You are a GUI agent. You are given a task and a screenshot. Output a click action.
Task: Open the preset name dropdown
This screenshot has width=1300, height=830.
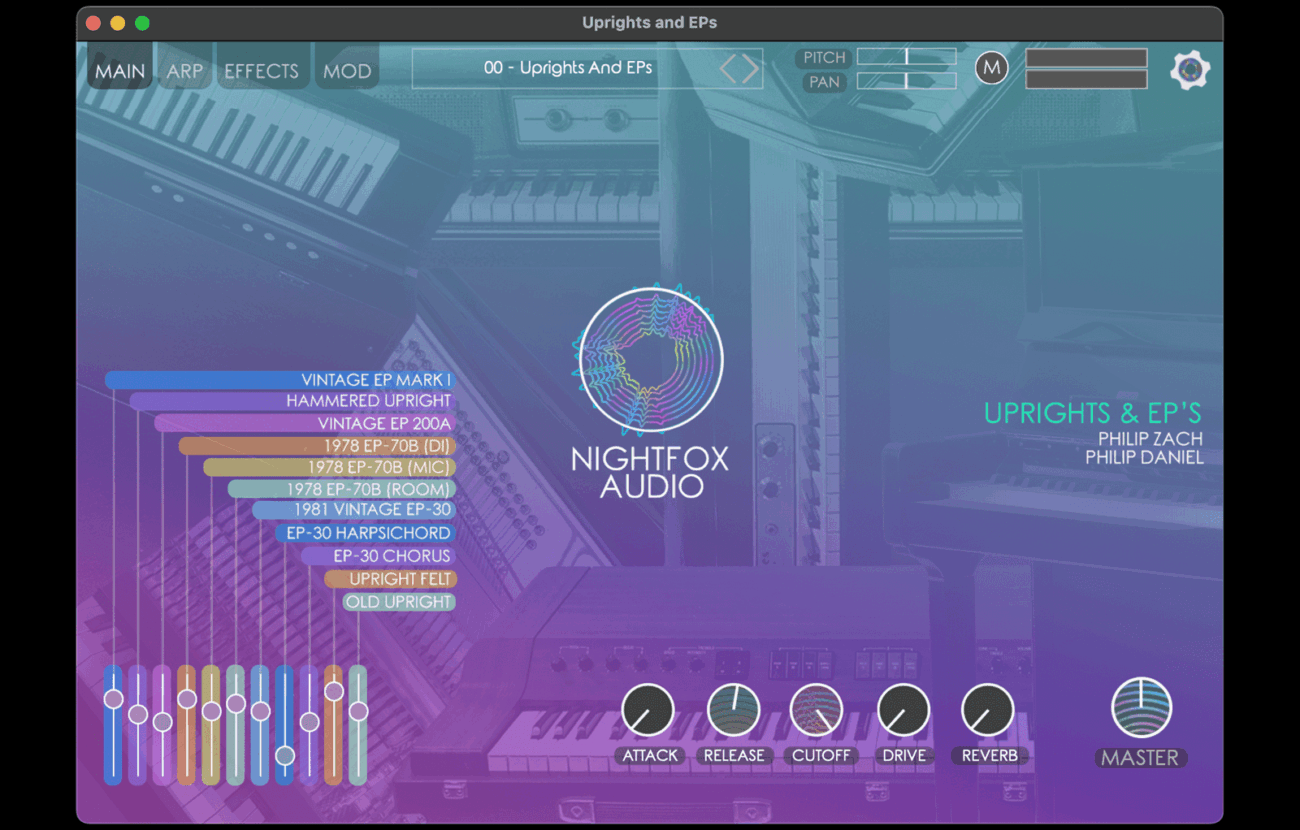tap(567, 69)
